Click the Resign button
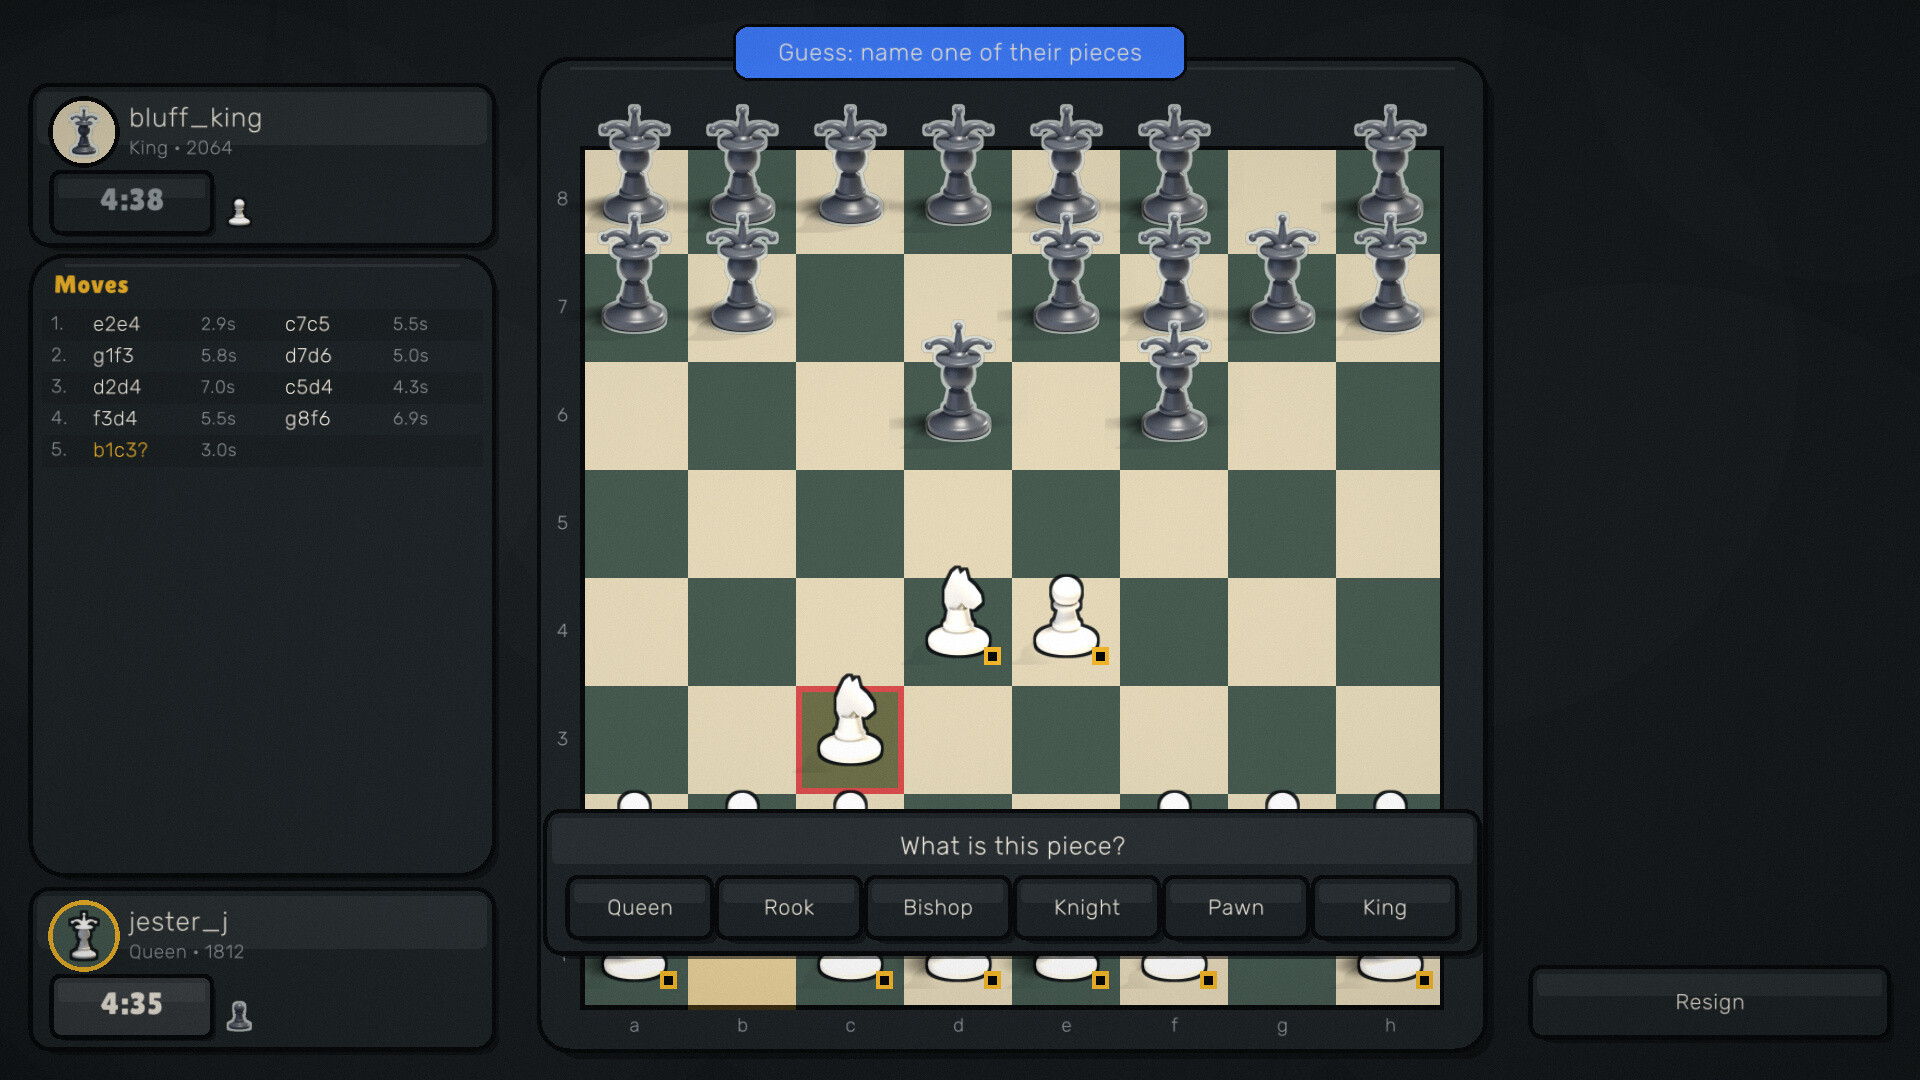This screenshot has height=1080, width=1920. [x=1710, y=1002]
